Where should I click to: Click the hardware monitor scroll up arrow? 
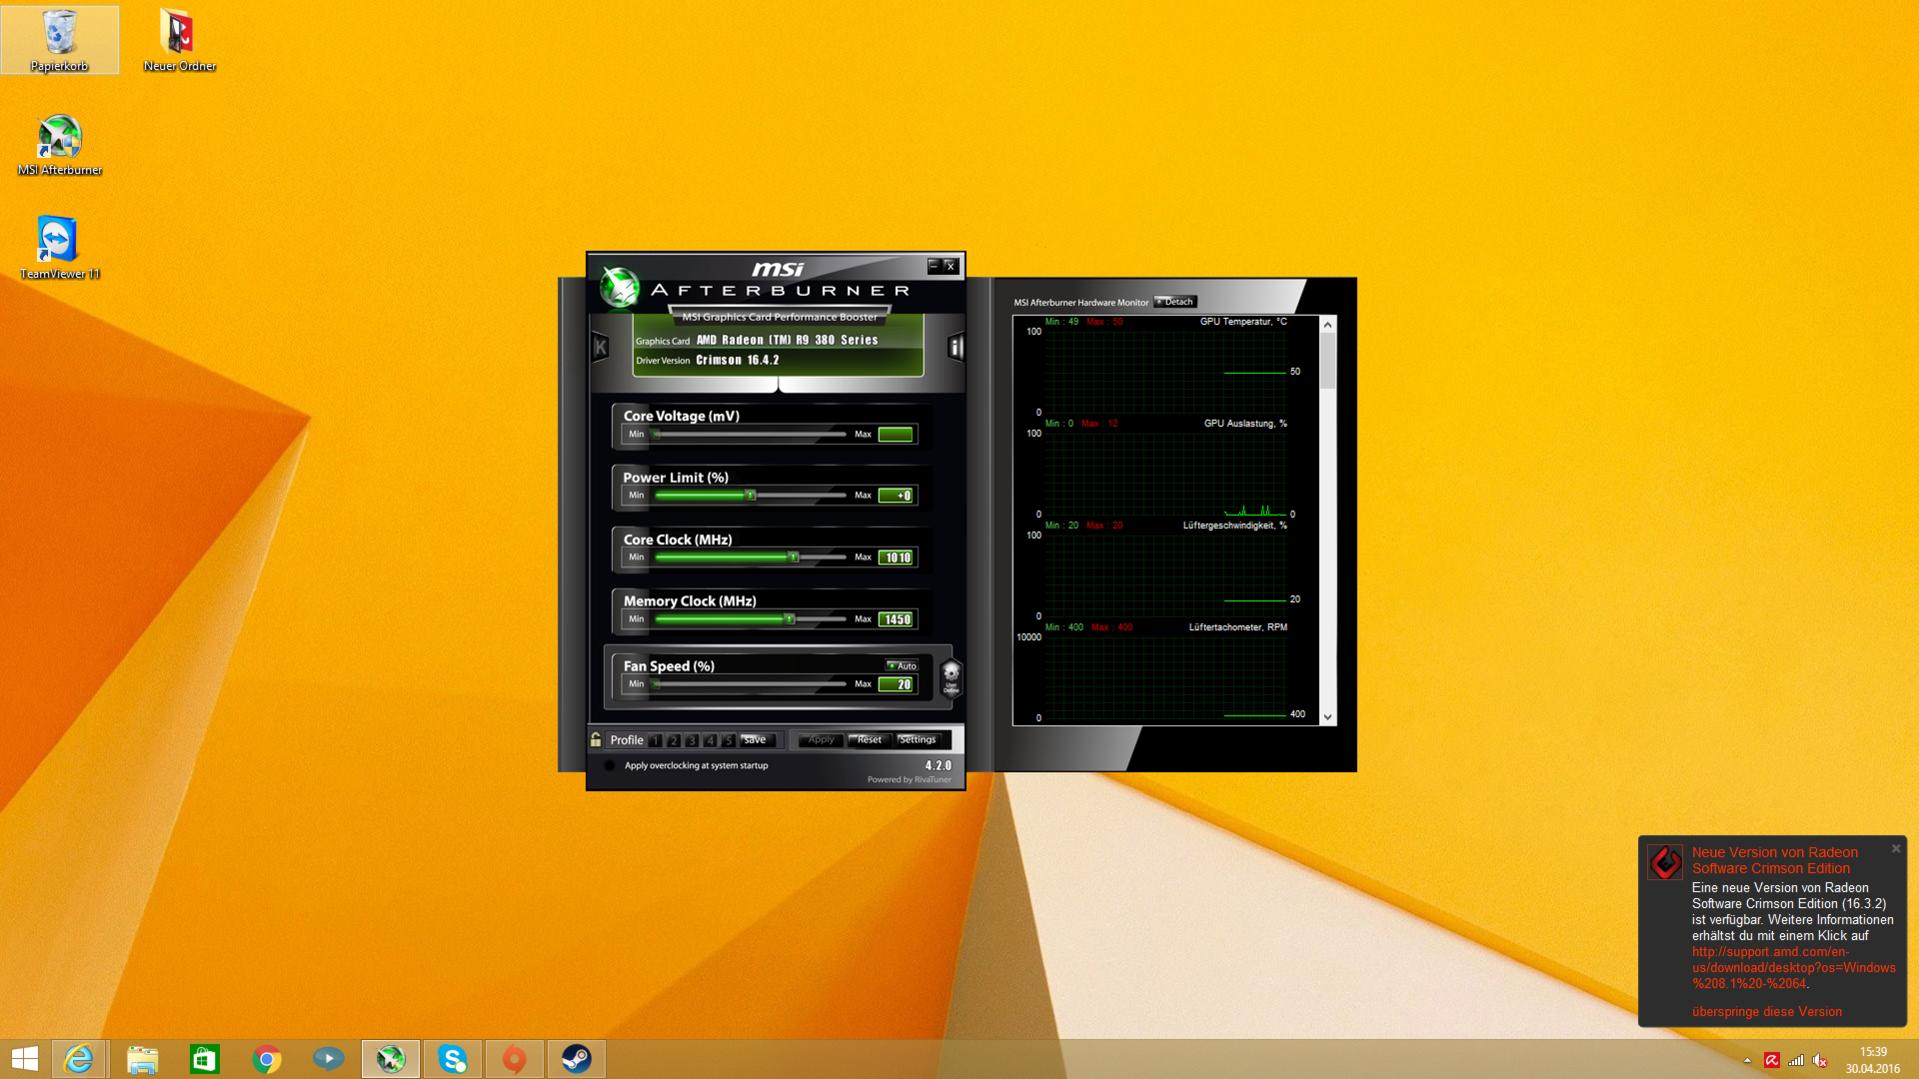pyautogui.click(x=1328, y=325)
